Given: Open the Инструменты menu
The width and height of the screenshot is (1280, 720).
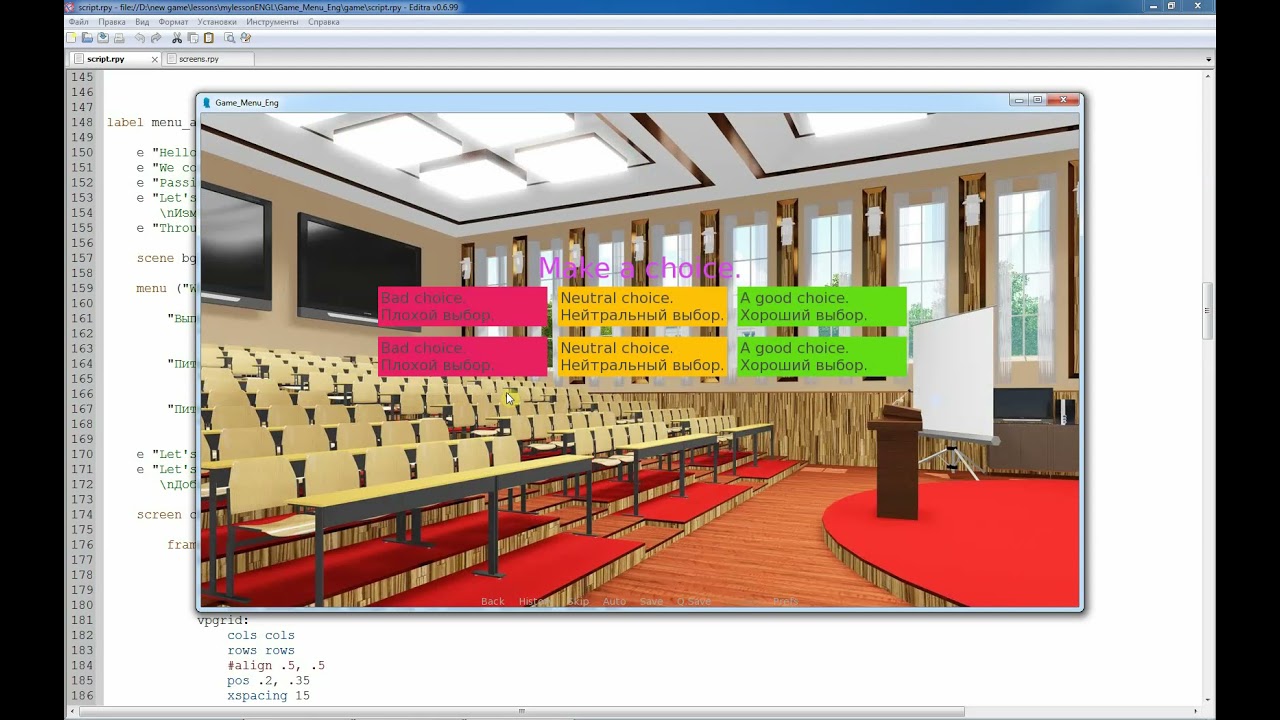Looking at the screenshot, I should click(272, 21).
